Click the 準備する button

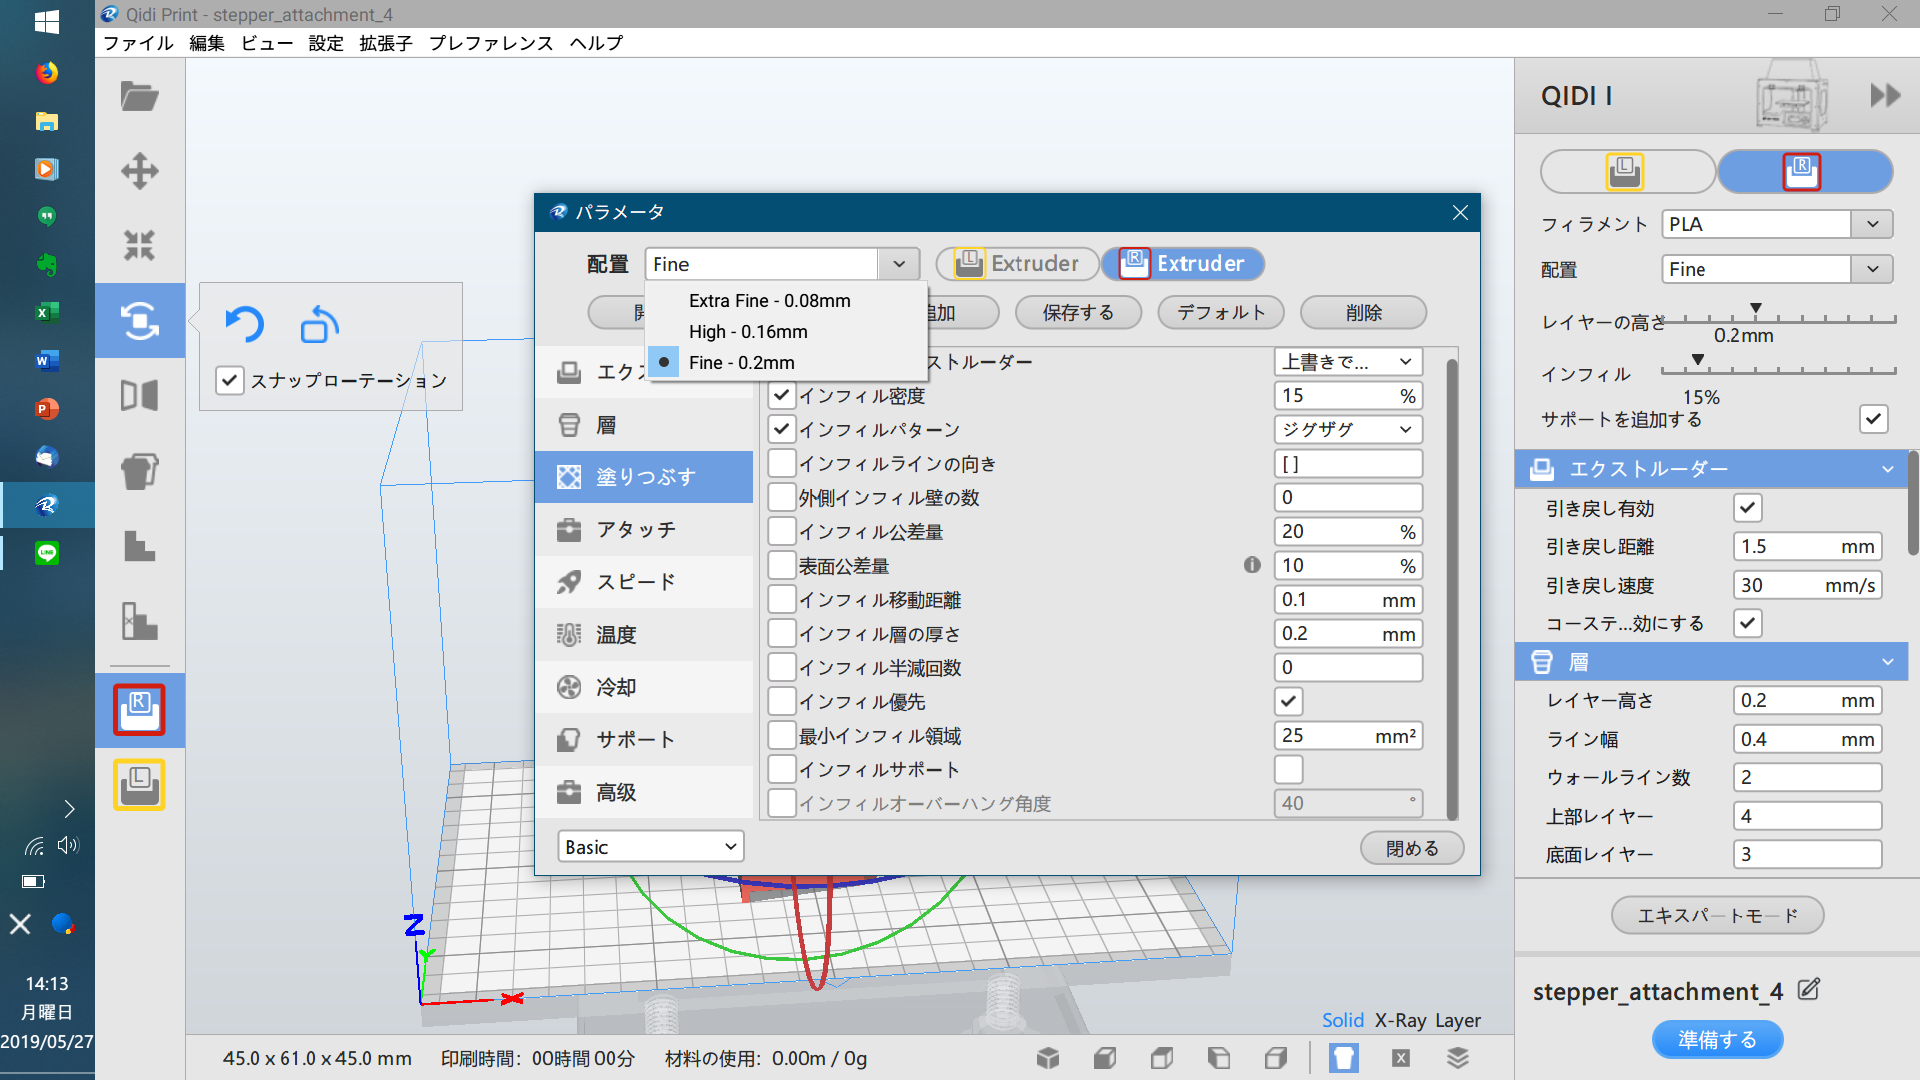(x=1716, y=1040)
